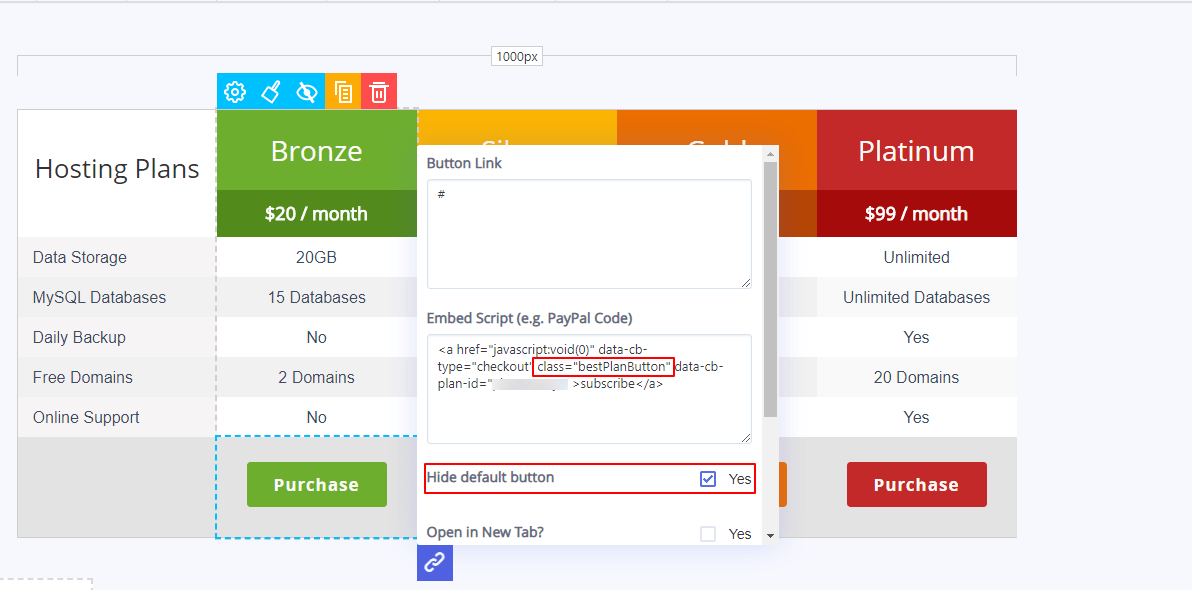Click the green Purchase button for Bronze

(316, 484)
